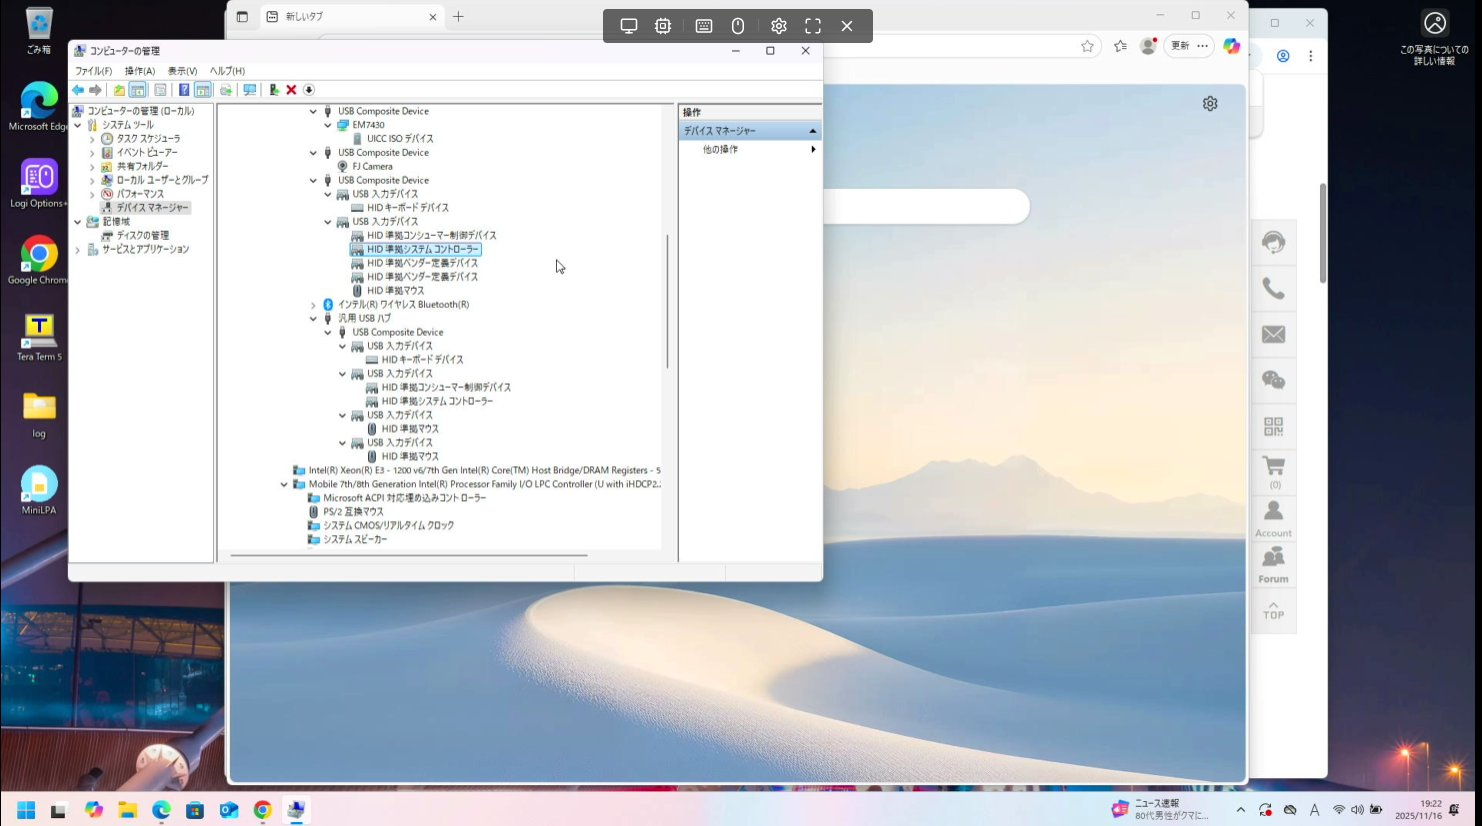Expand the インテル(R) ワイヤレス Bluetooth(R) node

click(x=313, y=305)
